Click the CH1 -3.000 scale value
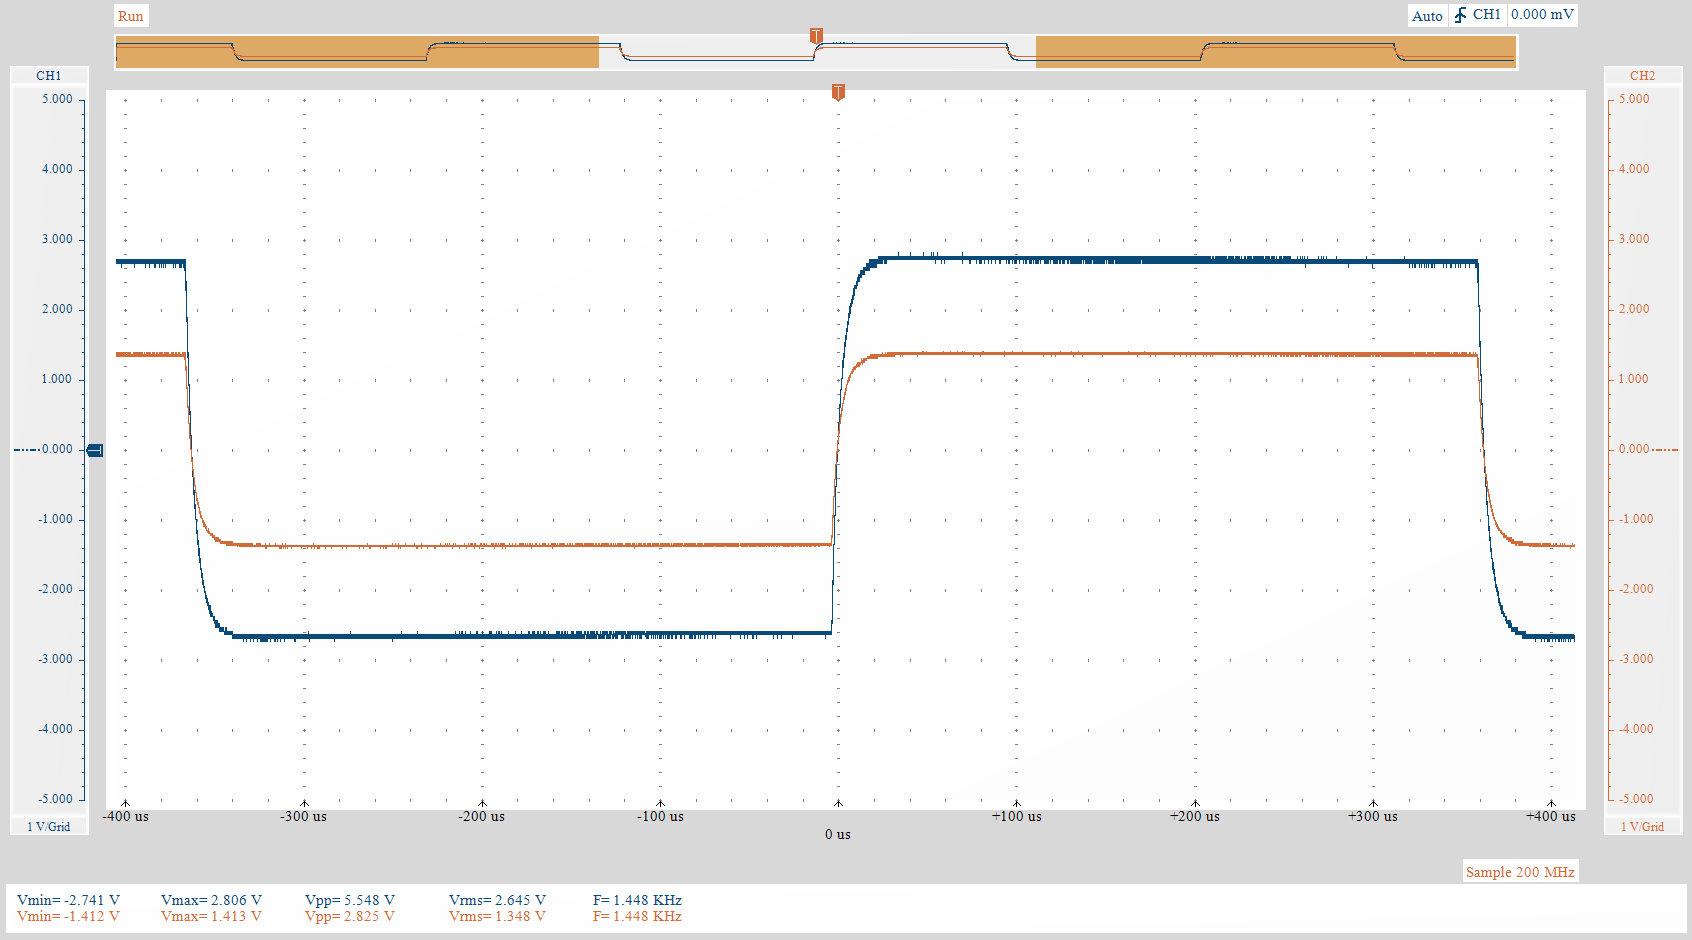This screenshot has width=1692, height=940. point(55,659)
